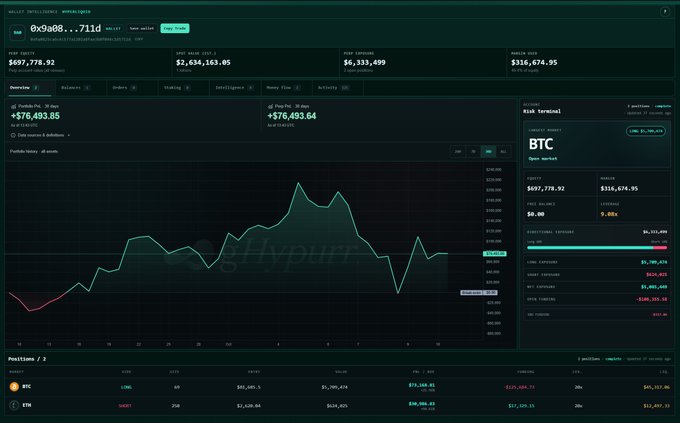Select the ALL chart range

503,151
